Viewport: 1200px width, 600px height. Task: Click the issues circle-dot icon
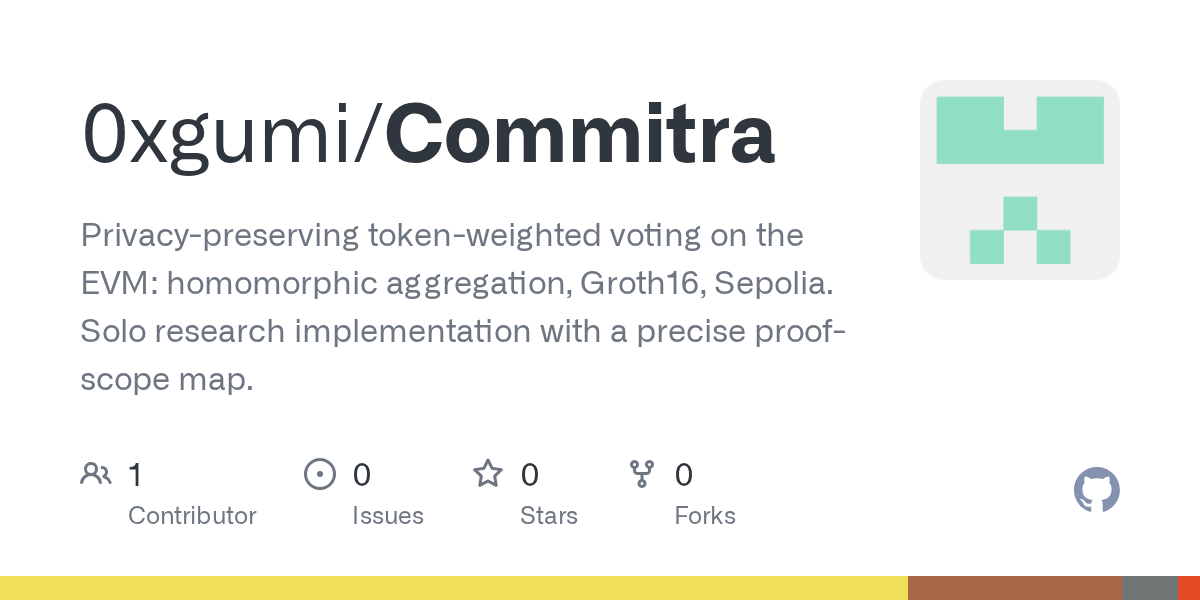pos(319,474)
